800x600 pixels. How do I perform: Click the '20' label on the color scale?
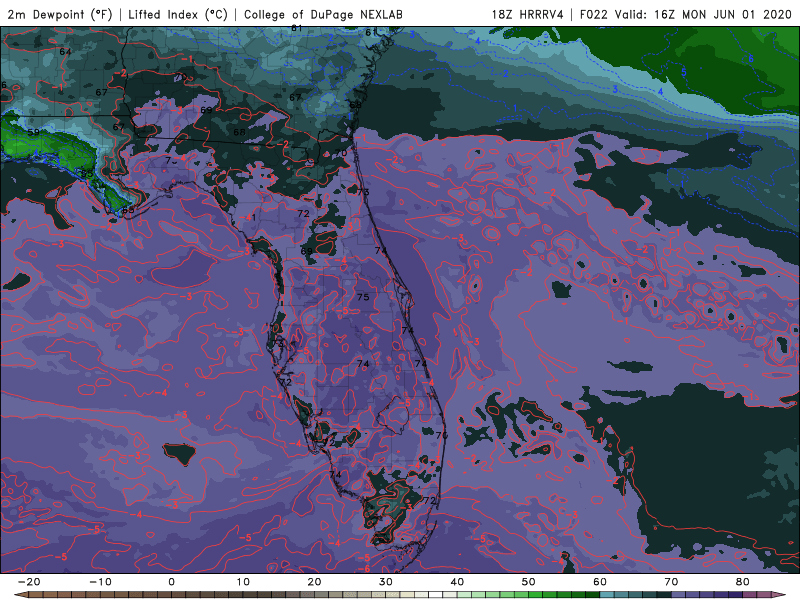tap(314, 582)
